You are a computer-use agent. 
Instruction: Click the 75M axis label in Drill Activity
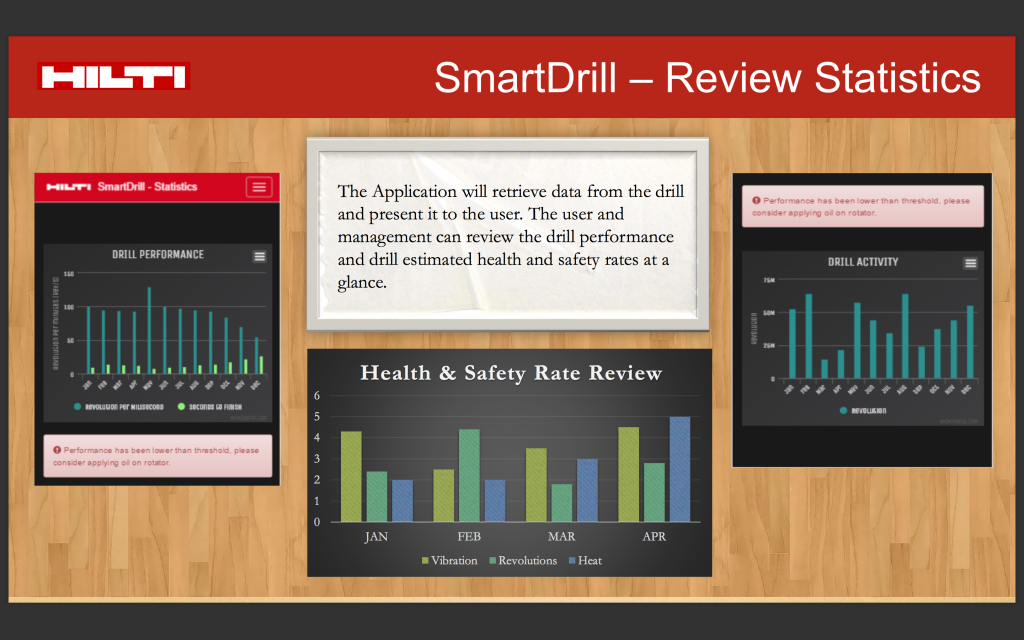(769, 280)
